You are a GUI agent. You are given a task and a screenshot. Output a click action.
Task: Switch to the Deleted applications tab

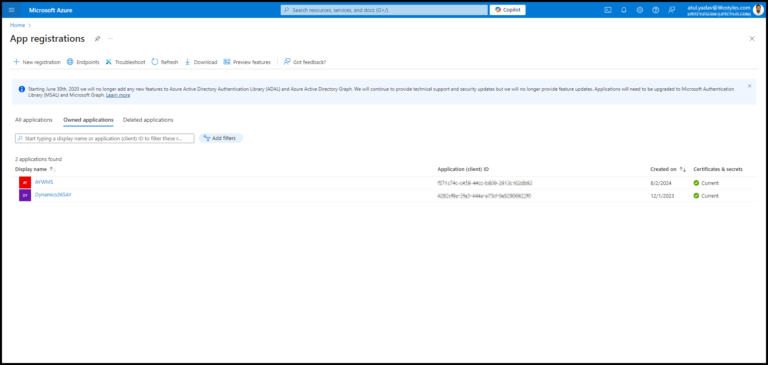[x=148, y=120]
